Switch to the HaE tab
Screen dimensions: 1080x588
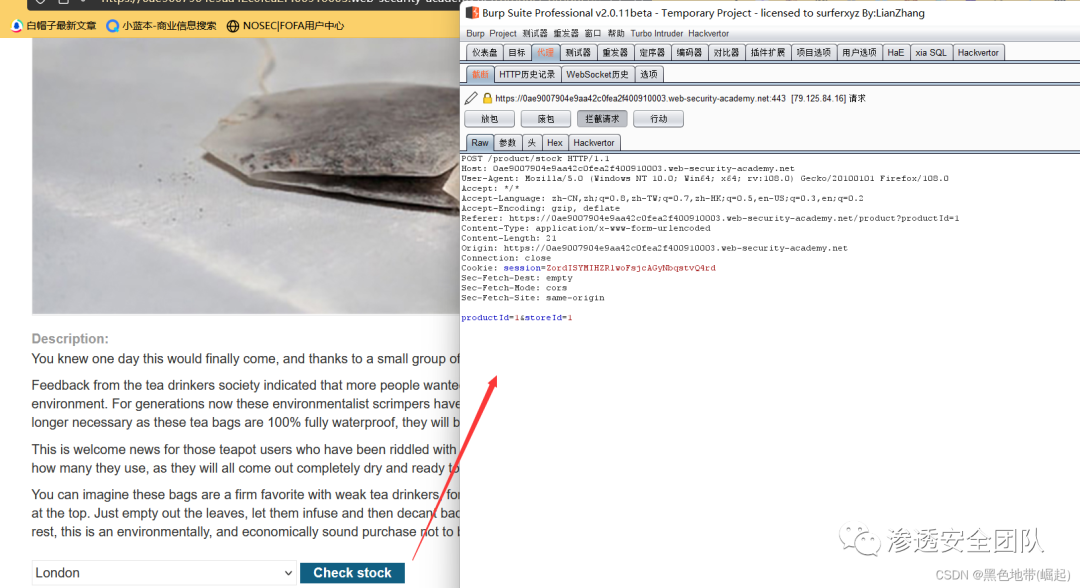pyautogui.click(x=895, y=52)
